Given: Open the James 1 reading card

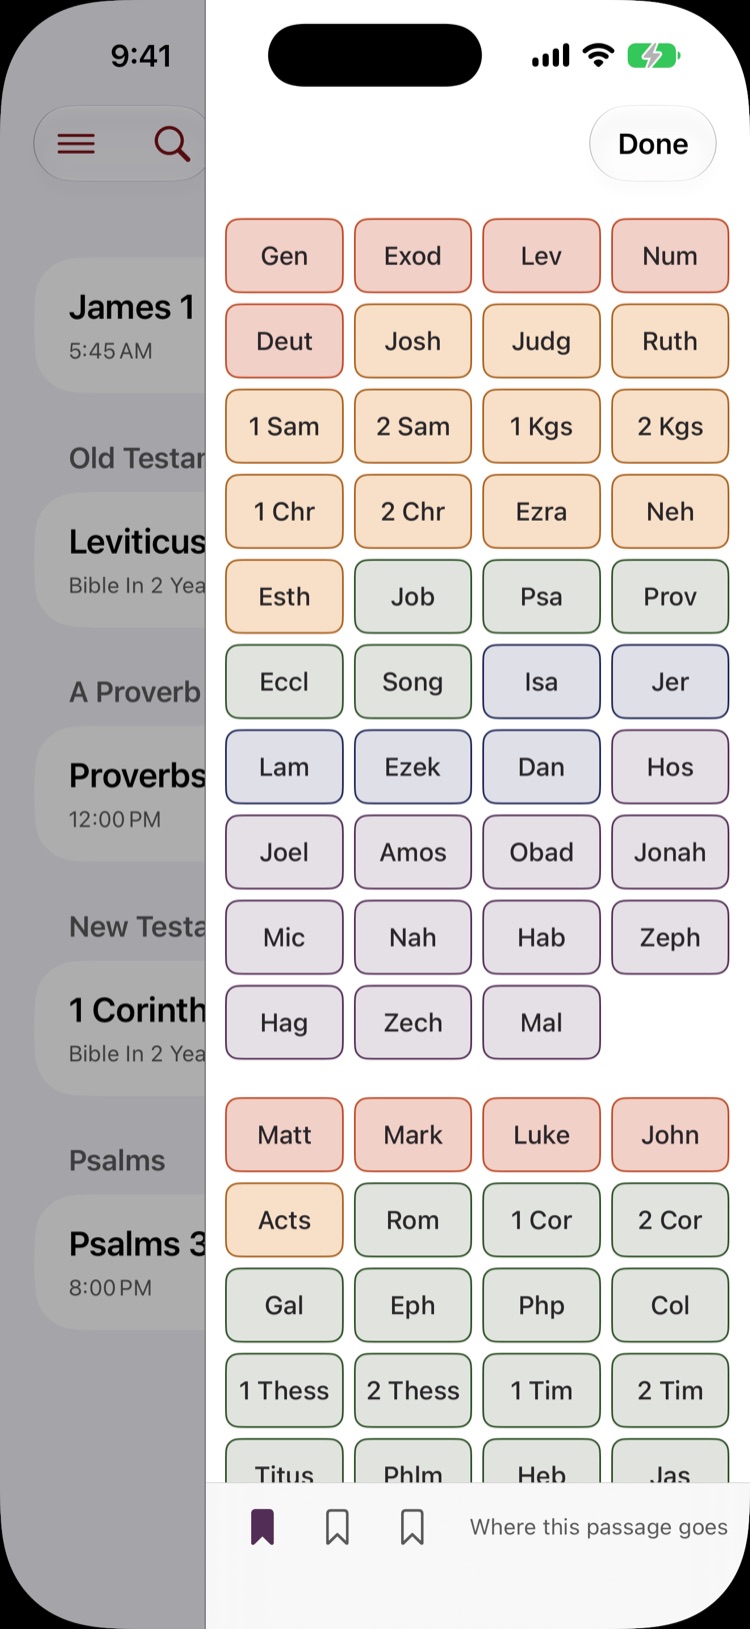Looking at the screenshot, I should click(x=121, y=325).
